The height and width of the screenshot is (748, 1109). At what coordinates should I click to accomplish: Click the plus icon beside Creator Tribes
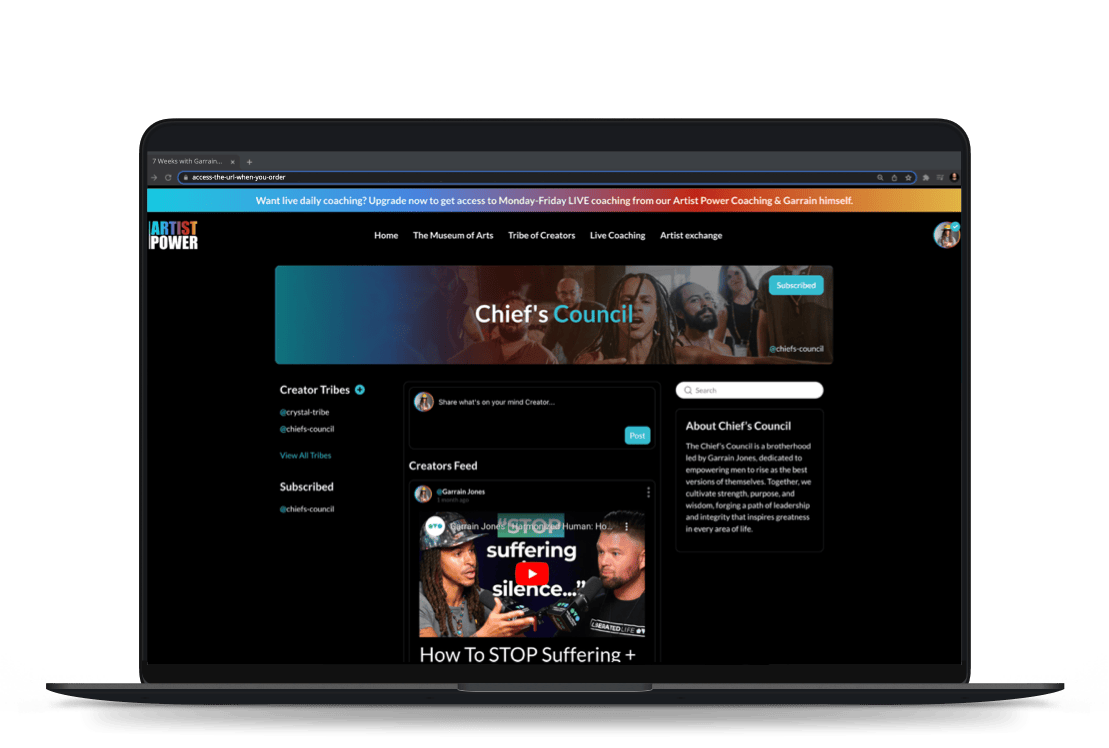pyautogui.click(x=360, y=390)
